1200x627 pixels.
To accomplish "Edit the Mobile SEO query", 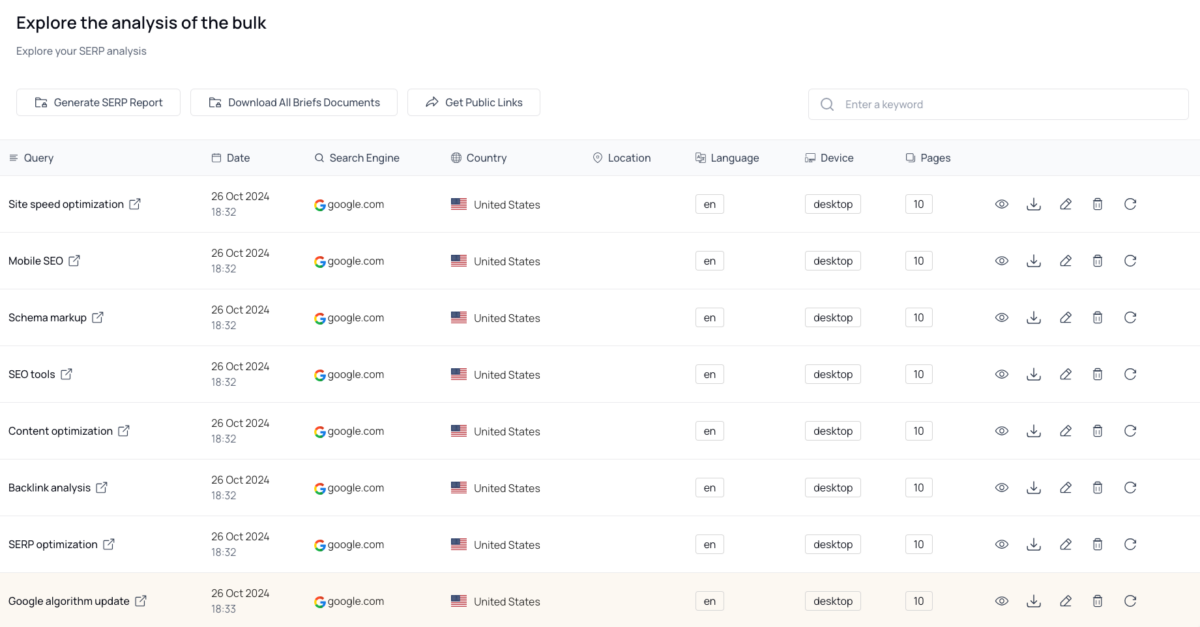I will click(1066, 261).
